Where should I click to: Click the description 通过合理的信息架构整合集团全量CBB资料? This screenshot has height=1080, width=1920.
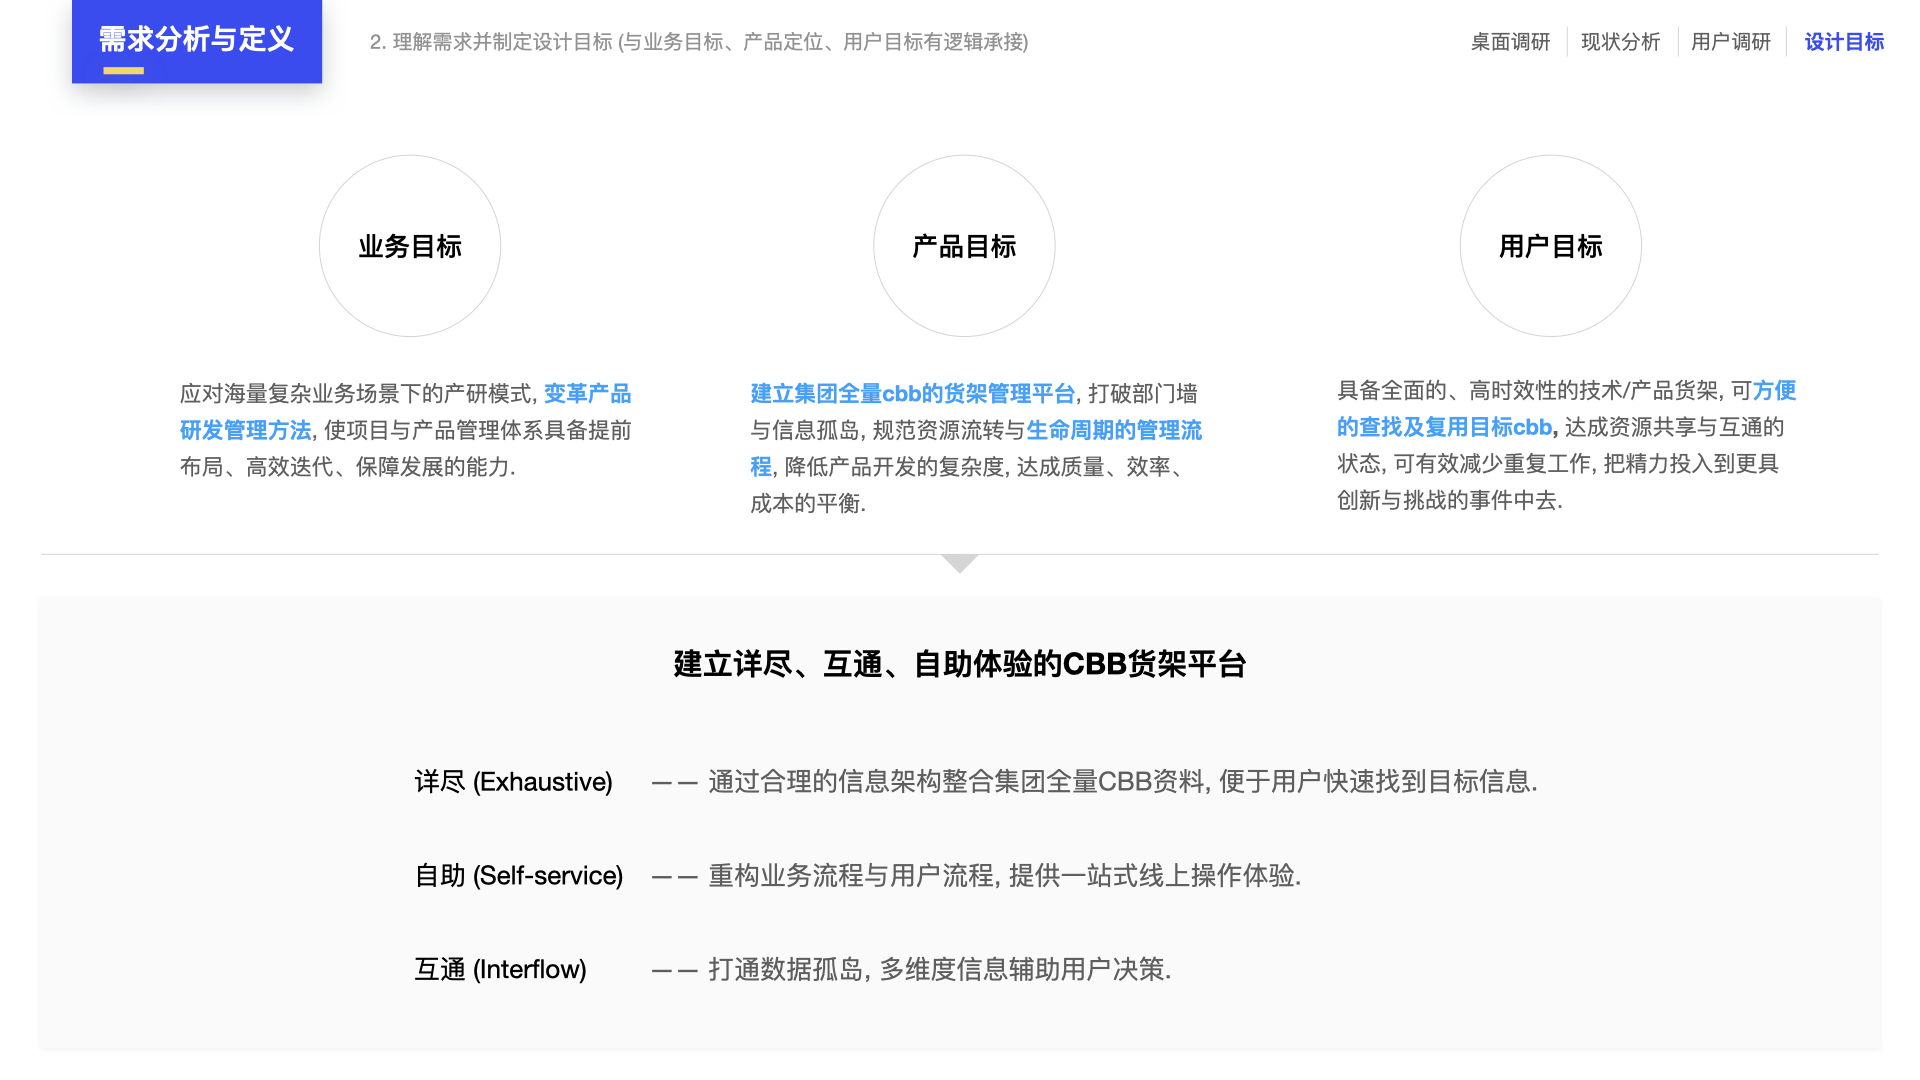pos(956,782)
